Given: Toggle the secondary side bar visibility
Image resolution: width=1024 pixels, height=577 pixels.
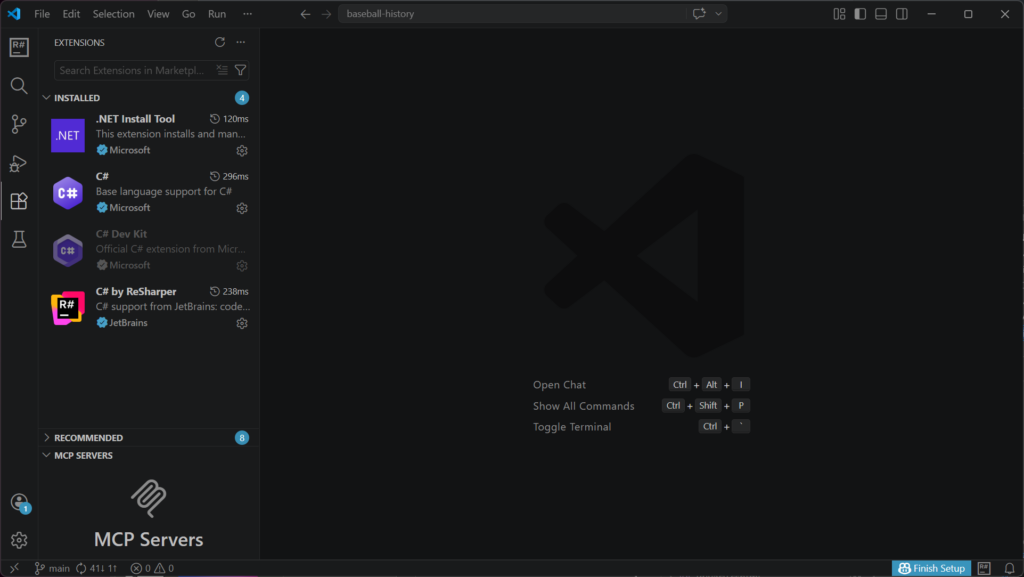Looking at the screenshot, I should click(x=902, y=14).
